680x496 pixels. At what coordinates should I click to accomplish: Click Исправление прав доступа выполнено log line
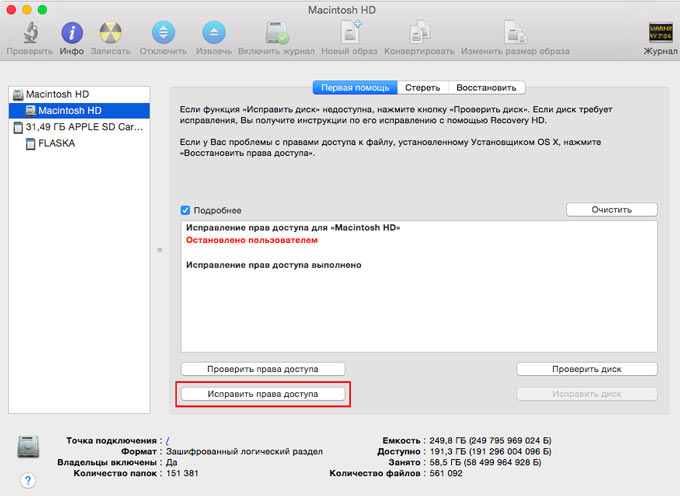(x=274, y=265)
